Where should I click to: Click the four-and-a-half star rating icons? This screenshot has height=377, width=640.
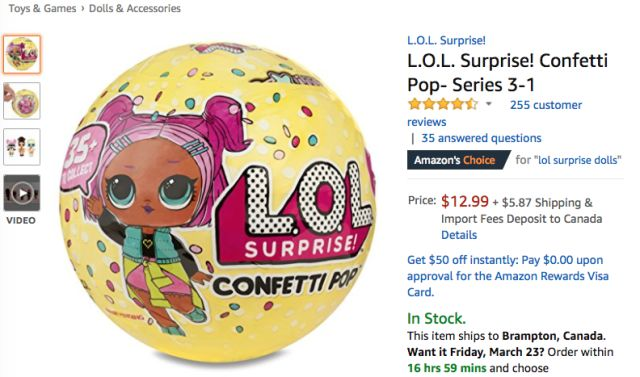tap(443, 104)
